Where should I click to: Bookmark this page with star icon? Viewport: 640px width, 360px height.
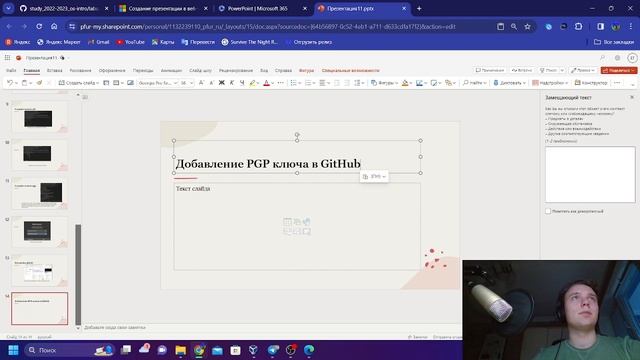(527, 27)
